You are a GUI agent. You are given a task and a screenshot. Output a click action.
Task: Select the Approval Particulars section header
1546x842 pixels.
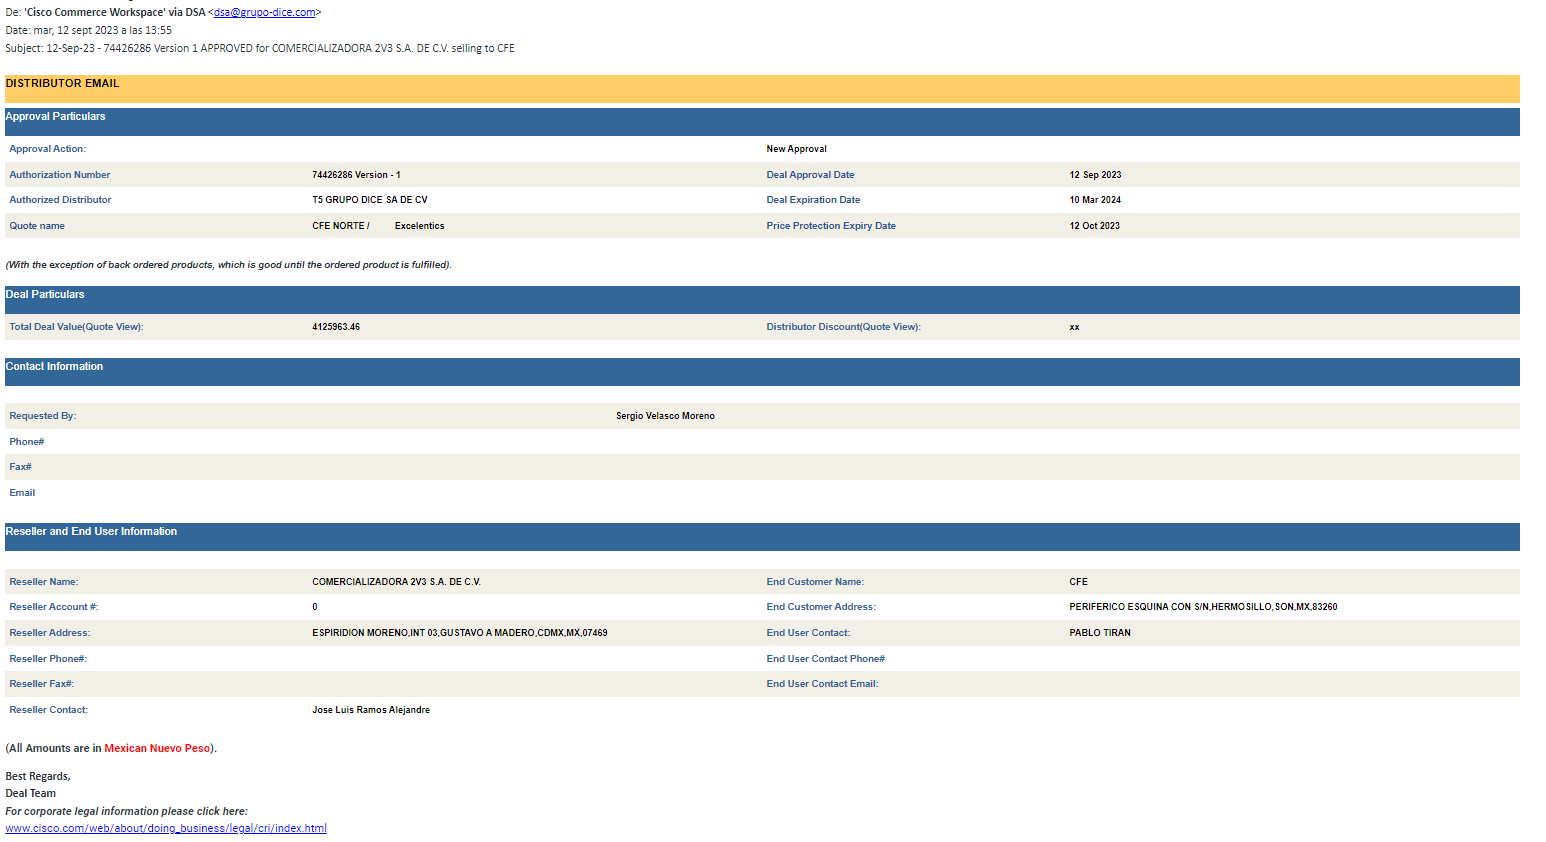tap(55, 117)
